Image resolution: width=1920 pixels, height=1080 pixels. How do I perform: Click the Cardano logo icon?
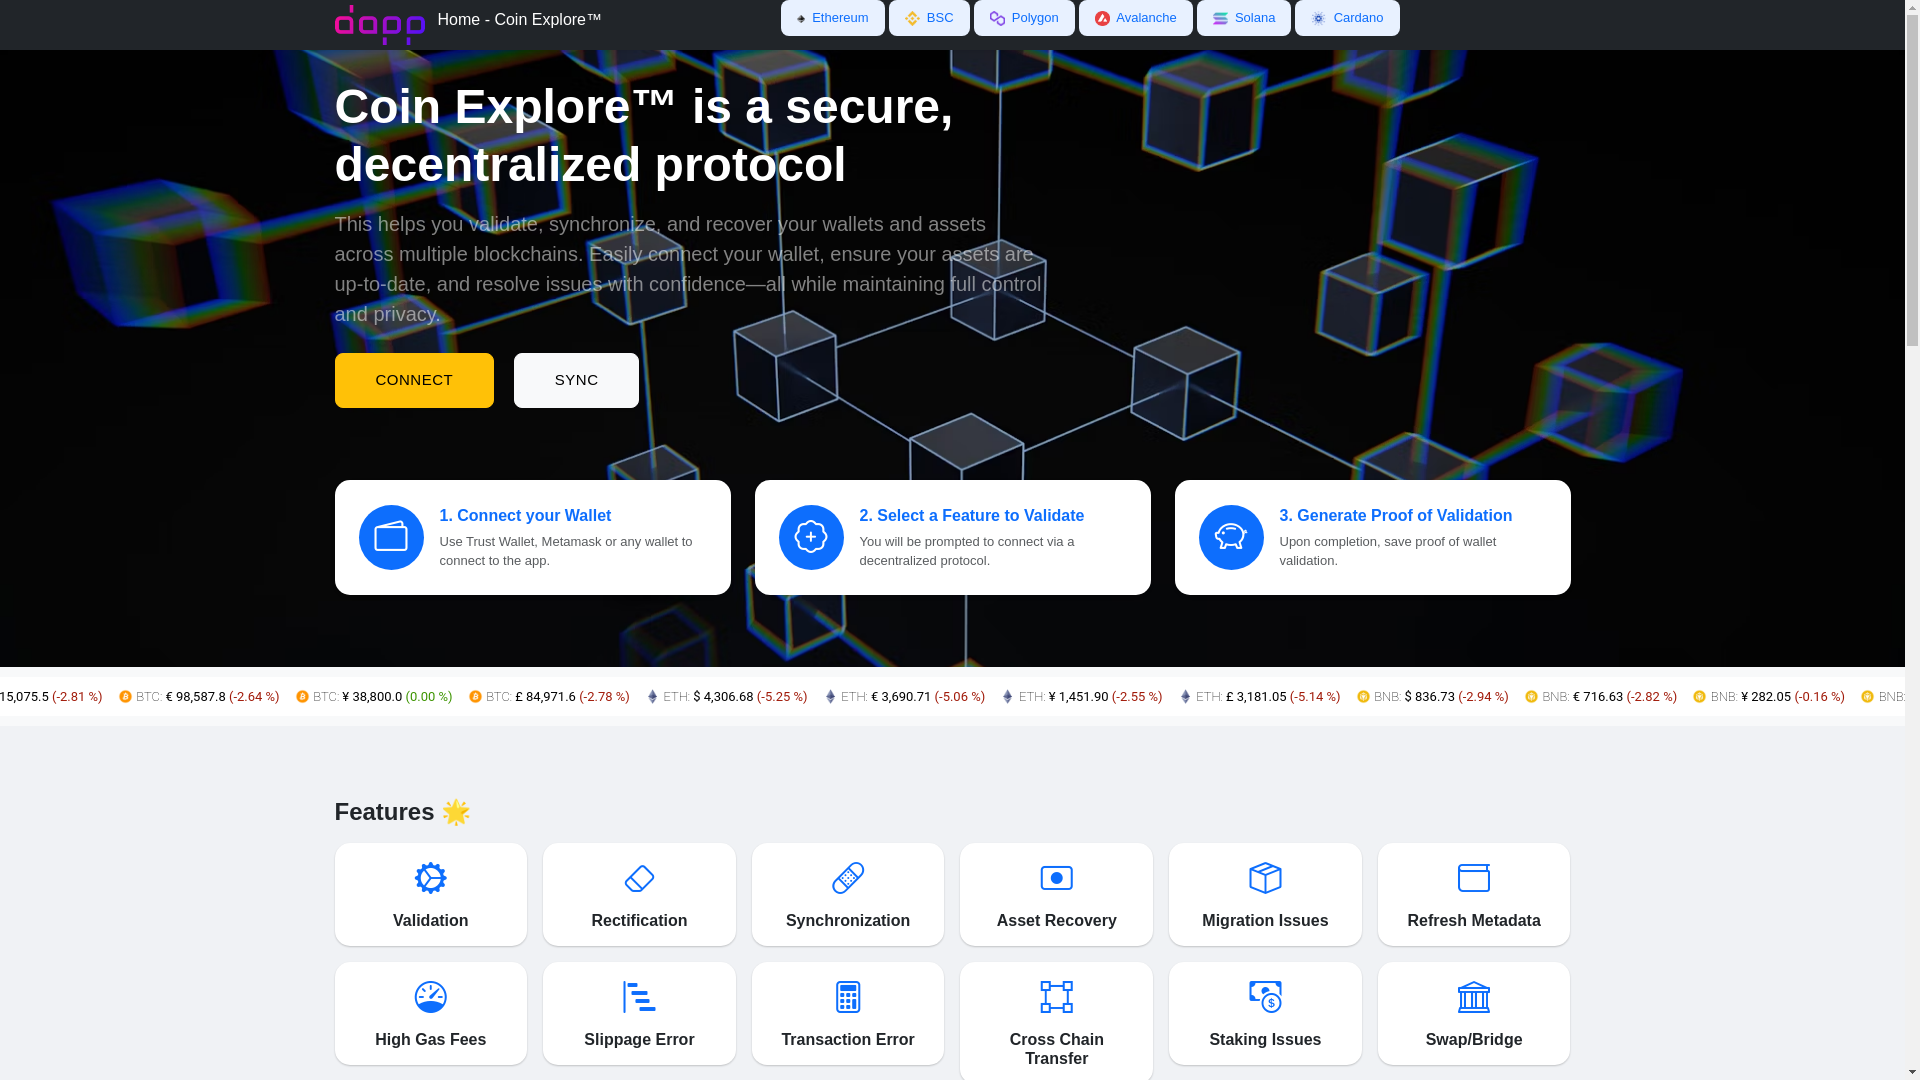click(x=1318, y=18)
